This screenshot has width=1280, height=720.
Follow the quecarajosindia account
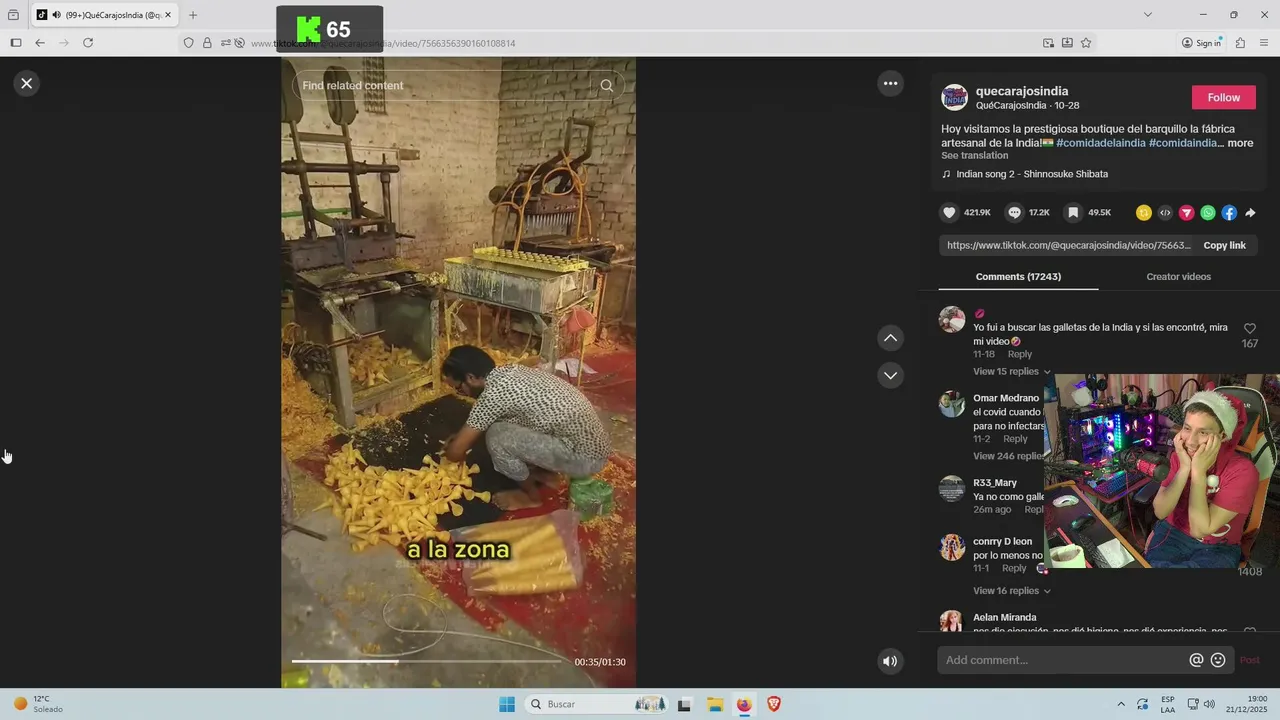point(1223,98)
